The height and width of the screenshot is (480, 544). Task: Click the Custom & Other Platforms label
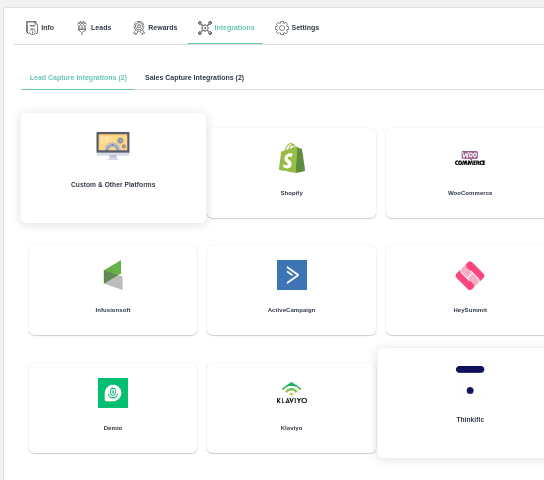click(x=113, y=185)
